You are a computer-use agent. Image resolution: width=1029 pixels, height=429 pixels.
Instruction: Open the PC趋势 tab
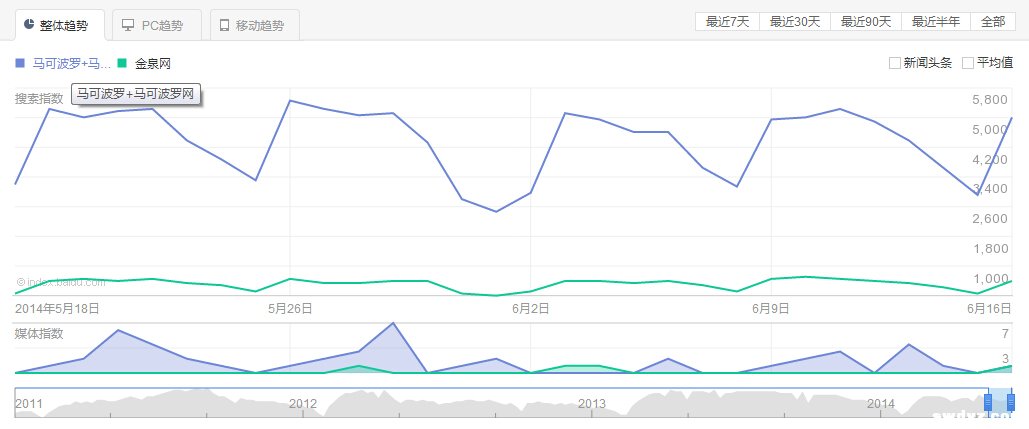coord(157,25)
